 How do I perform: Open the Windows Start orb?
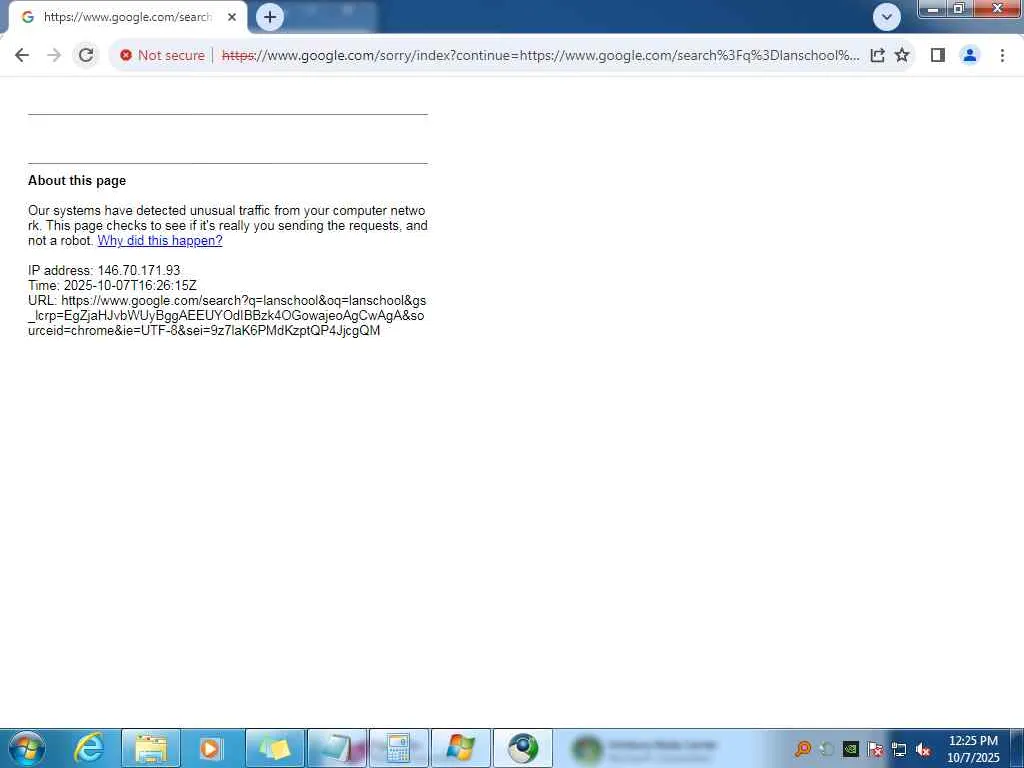point(27,748)
